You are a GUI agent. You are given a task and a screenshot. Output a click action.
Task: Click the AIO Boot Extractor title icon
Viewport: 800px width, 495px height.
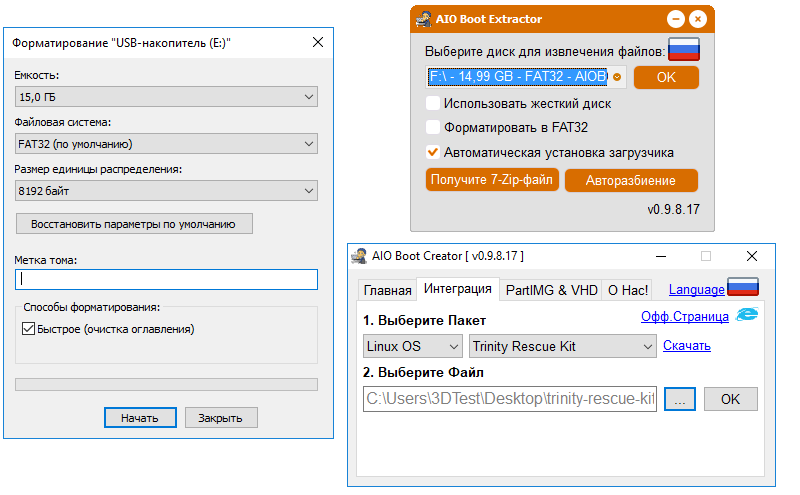click(422, 19)
